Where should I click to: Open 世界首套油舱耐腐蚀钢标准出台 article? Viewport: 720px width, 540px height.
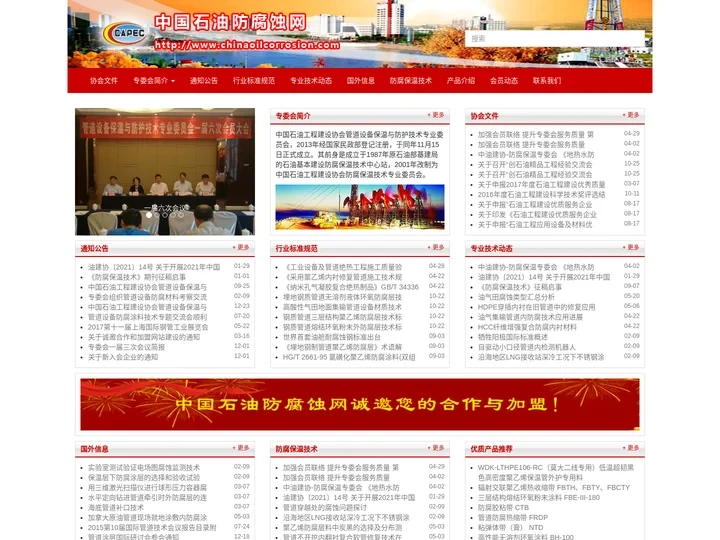332,337
